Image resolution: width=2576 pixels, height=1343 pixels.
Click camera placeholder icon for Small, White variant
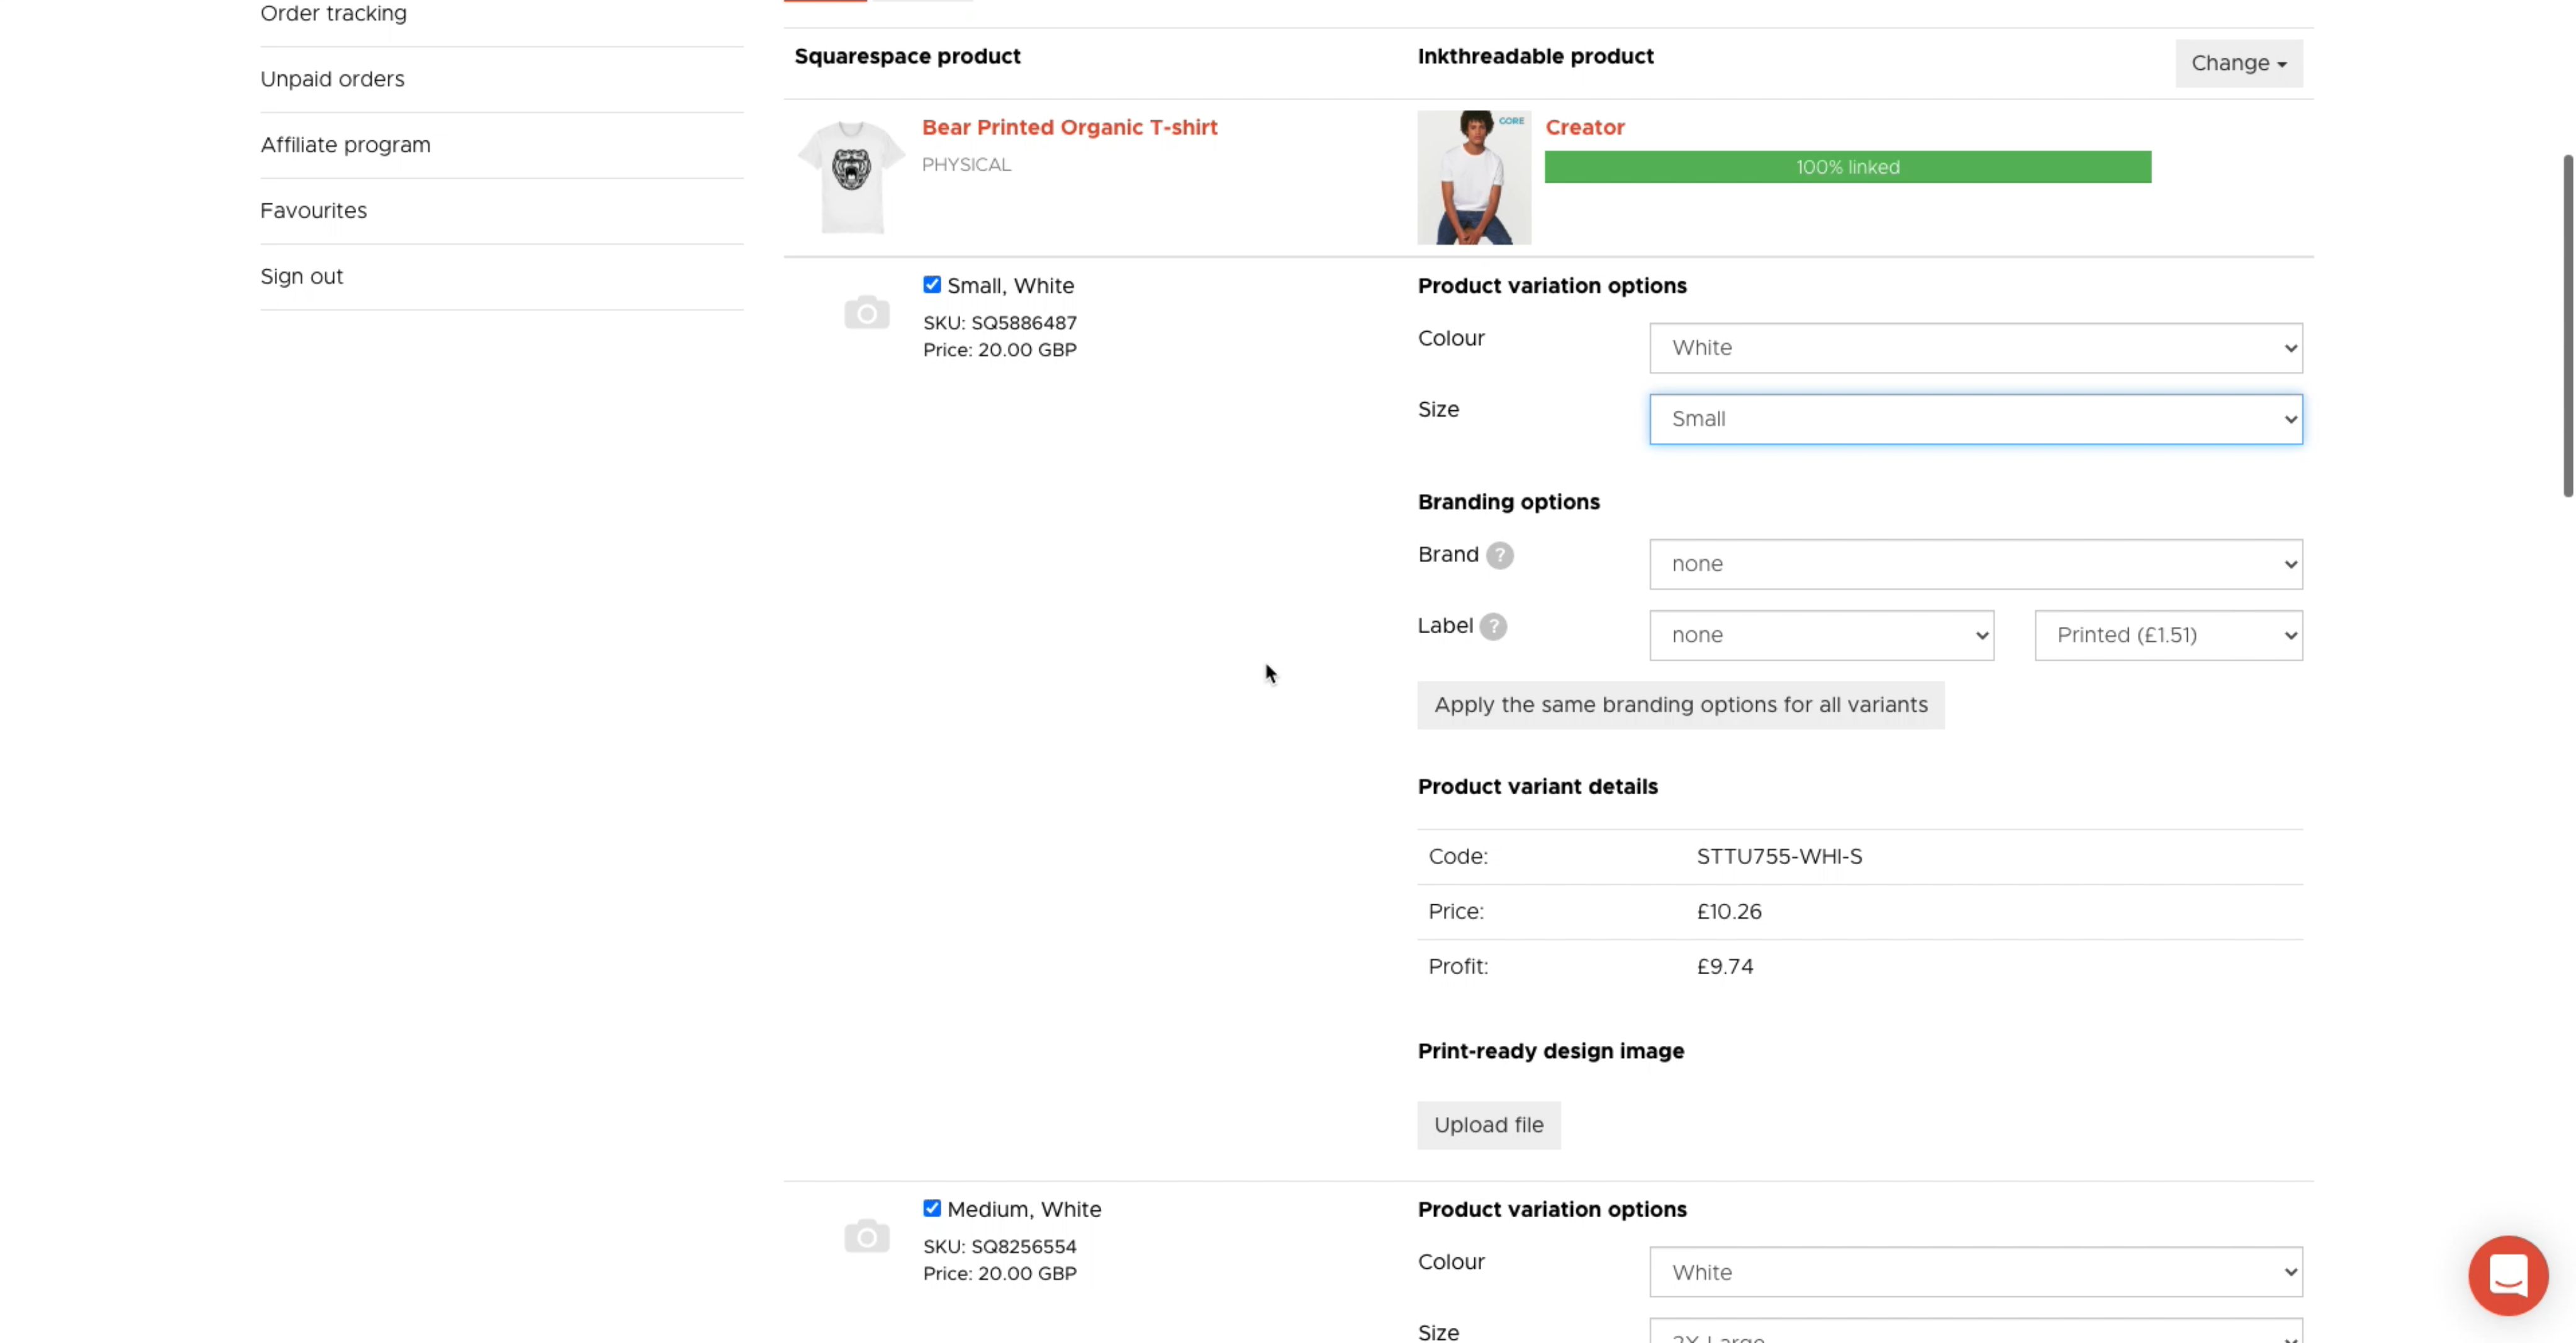click(x=866, y=313)
